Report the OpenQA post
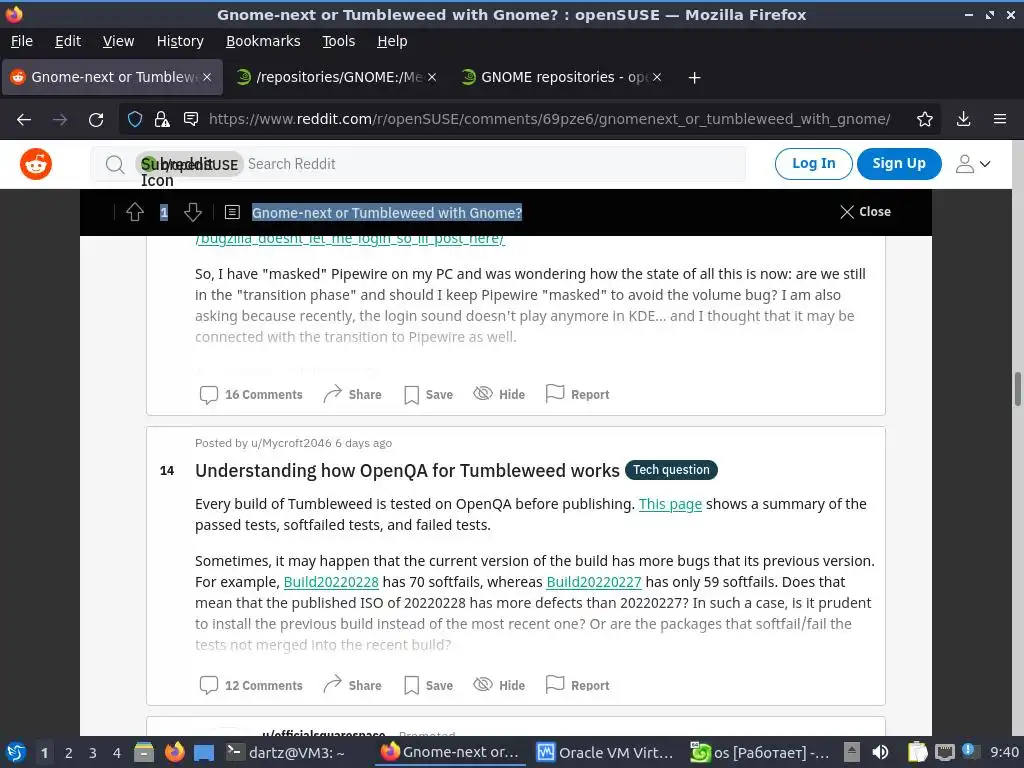This screenshot has width=1024, height=768. pyautogui.click(x=577, y=685)
